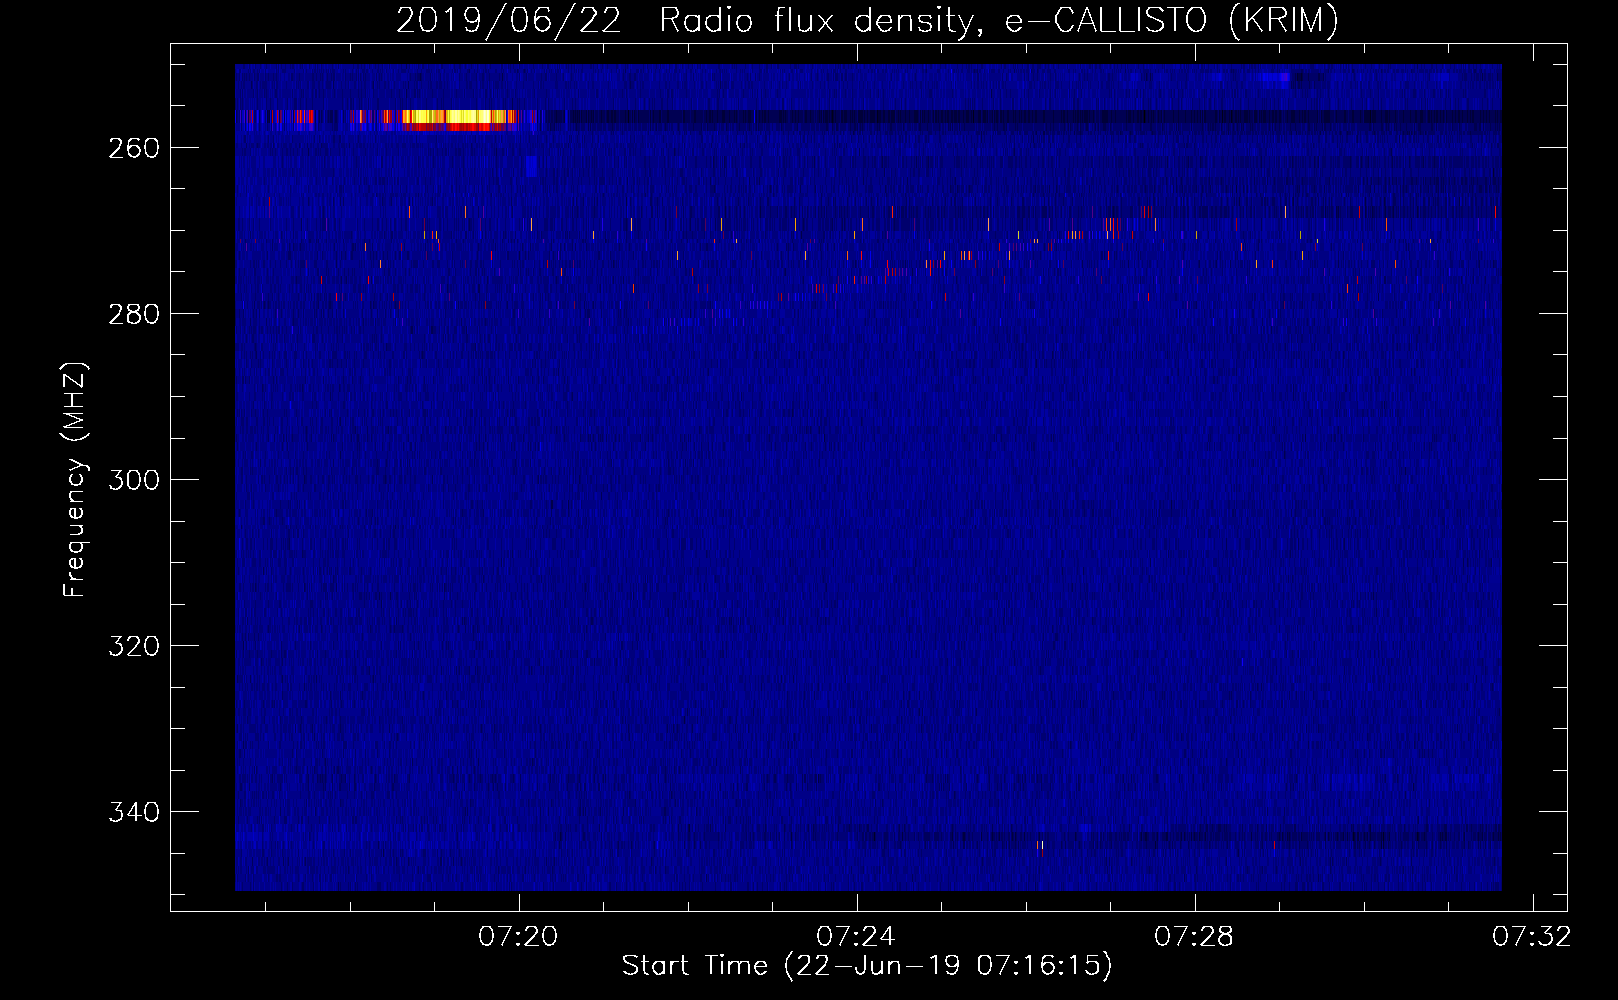Click the 07:32 time tick label
The width and height of the screenshot is (1618, 1000).
point(1532,937)
